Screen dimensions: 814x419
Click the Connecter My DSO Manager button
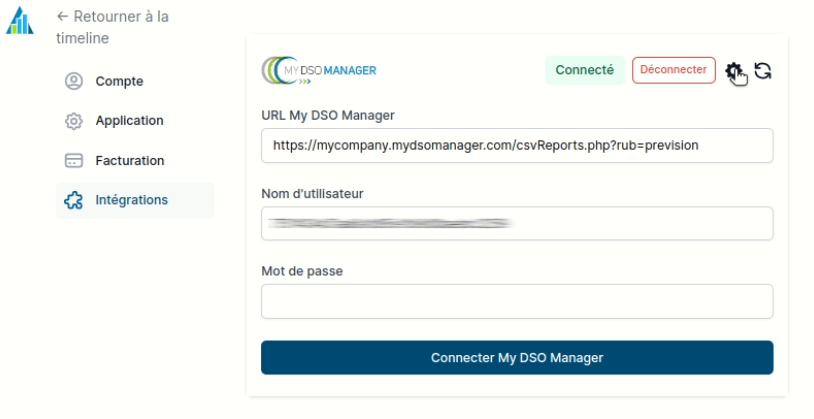(517, 357)
